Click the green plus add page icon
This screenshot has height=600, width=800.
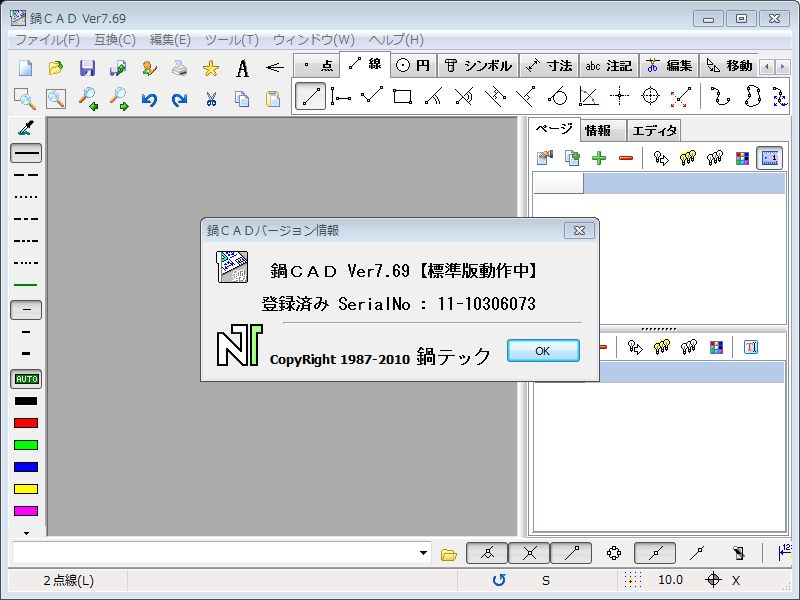pyautogui.click(x=599, y=157)
